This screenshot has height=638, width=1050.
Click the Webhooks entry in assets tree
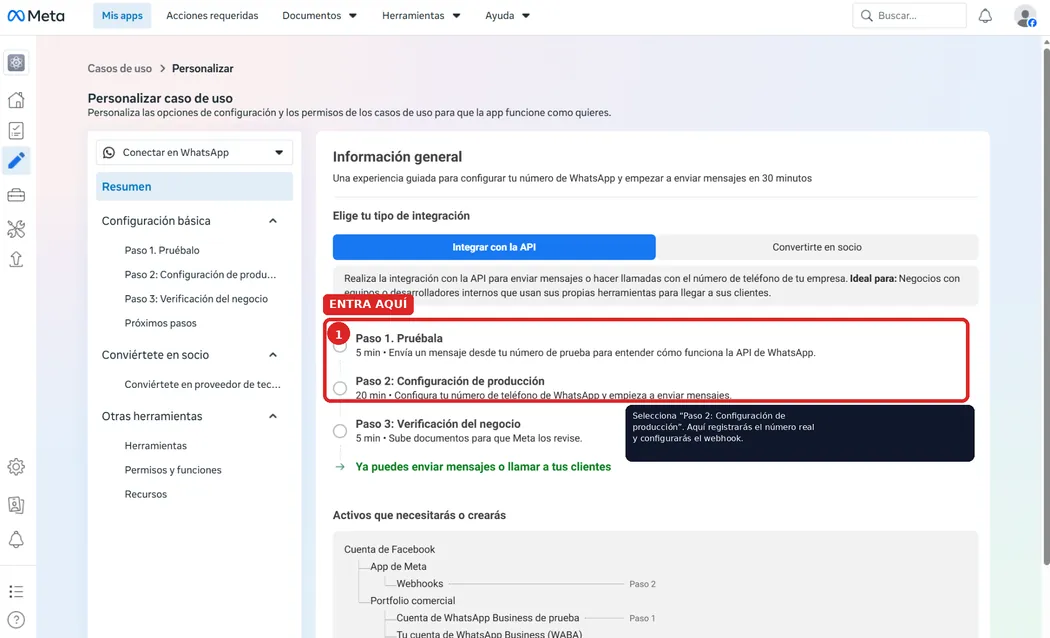420,584
